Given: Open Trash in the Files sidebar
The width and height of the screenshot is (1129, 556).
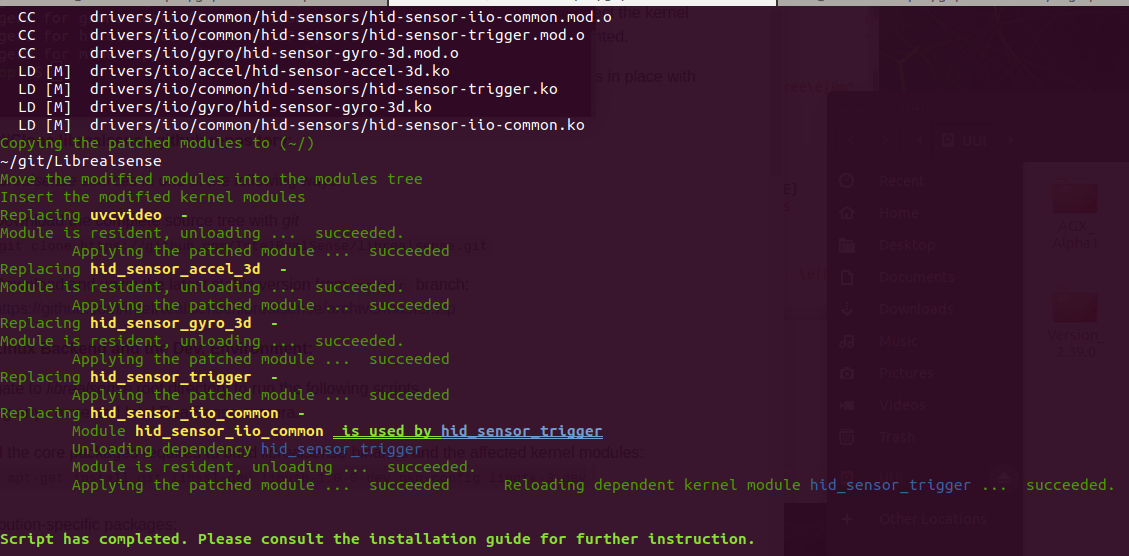Looking at the screenshot, I should [x=897, y=437].
